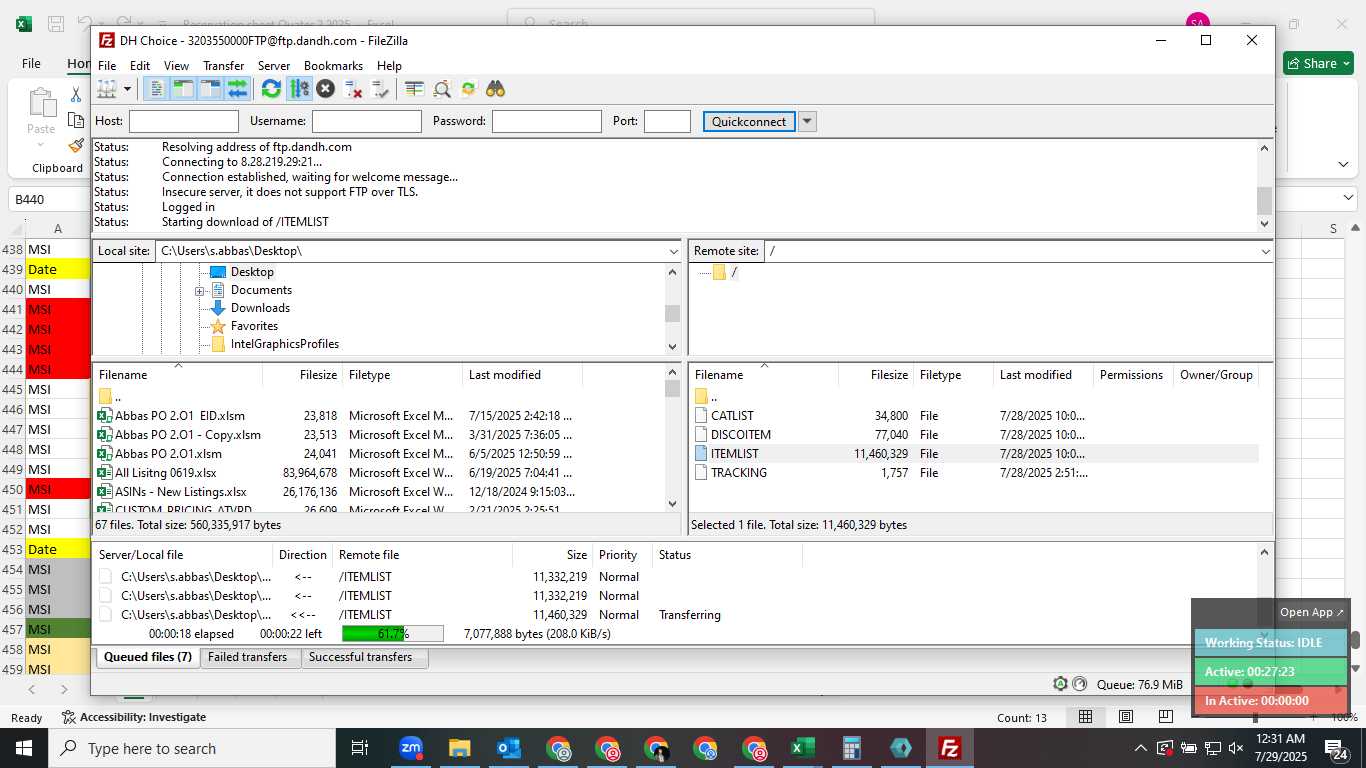Image resolution: width=1366 pixels, height=768 pixels.
Task: Toggle directory comparison magnifier icon
Action: click(x=442, y=89)
